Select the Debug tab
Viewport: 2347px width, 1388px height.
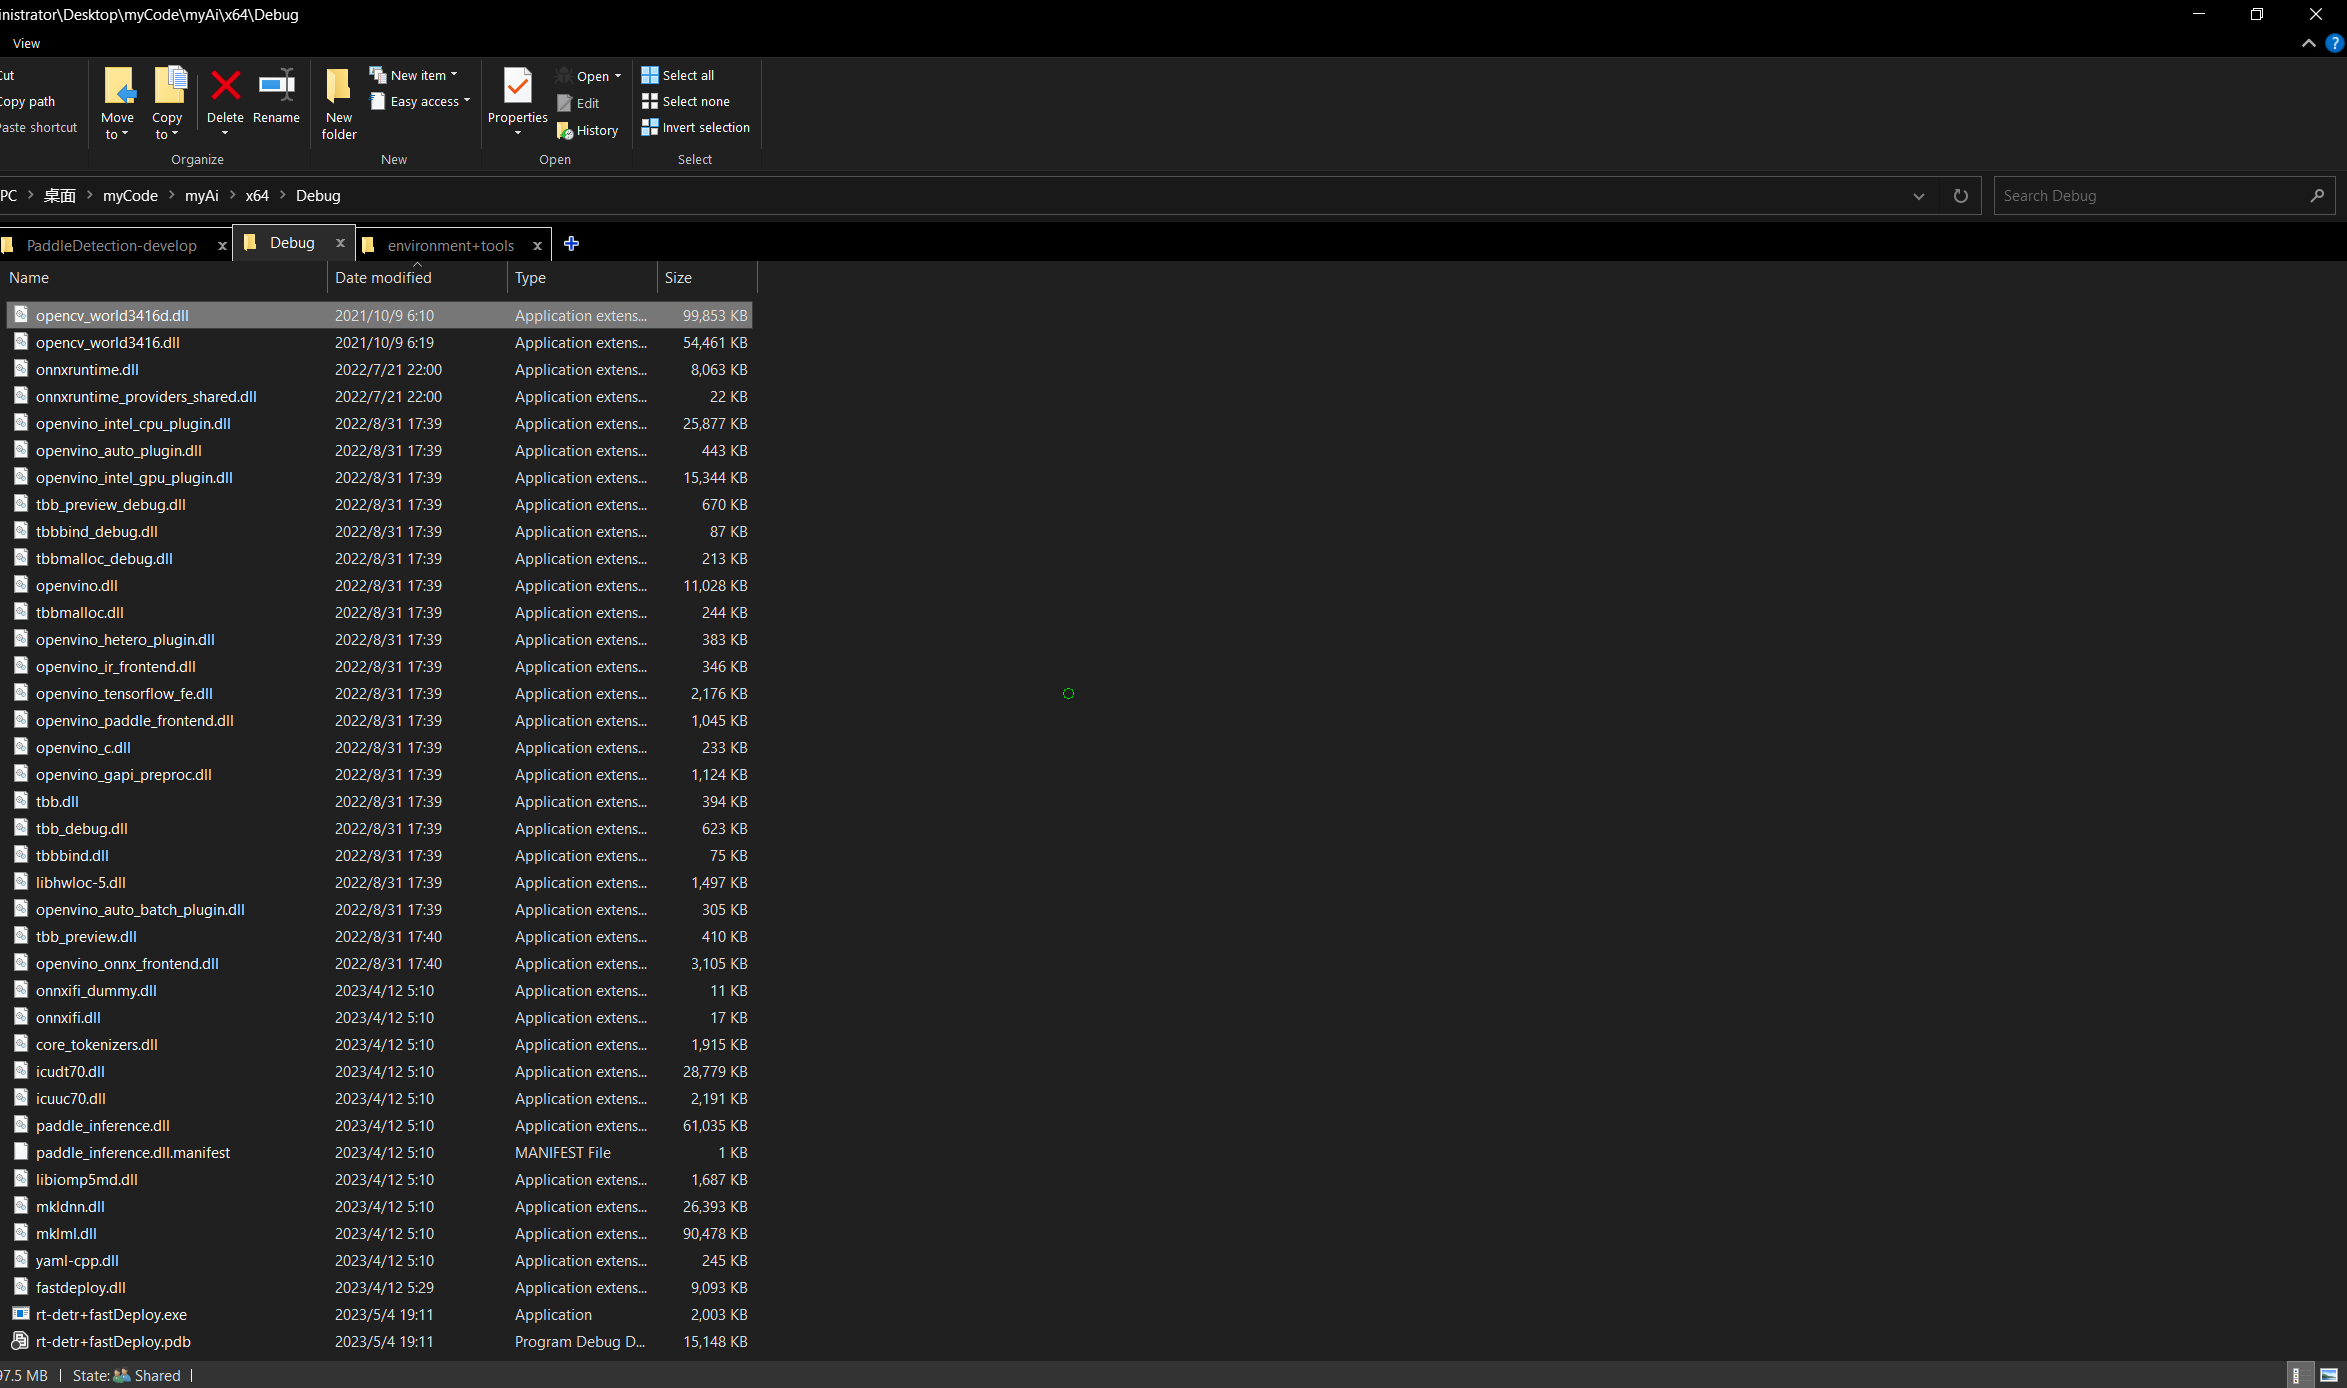coord(292,243)
